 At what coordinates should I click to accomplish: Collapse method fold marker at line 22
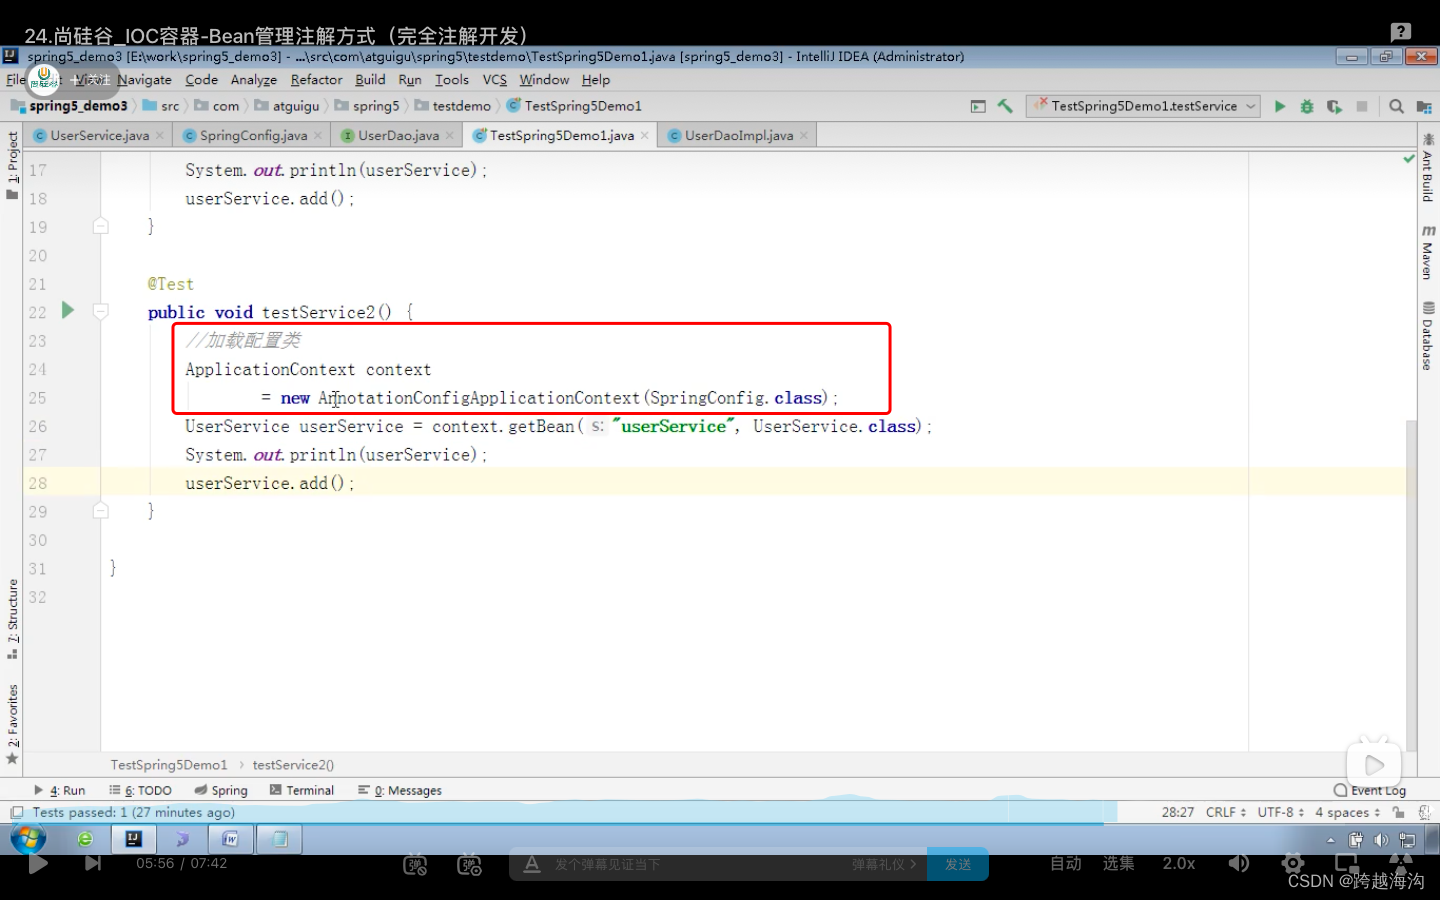(x=101, y=312)
